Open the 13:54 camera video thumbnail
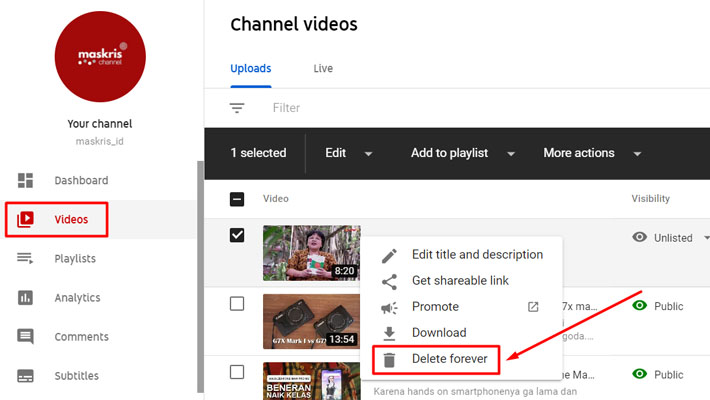This screenshot has width=710, height=400. click(x=312, y=321)
